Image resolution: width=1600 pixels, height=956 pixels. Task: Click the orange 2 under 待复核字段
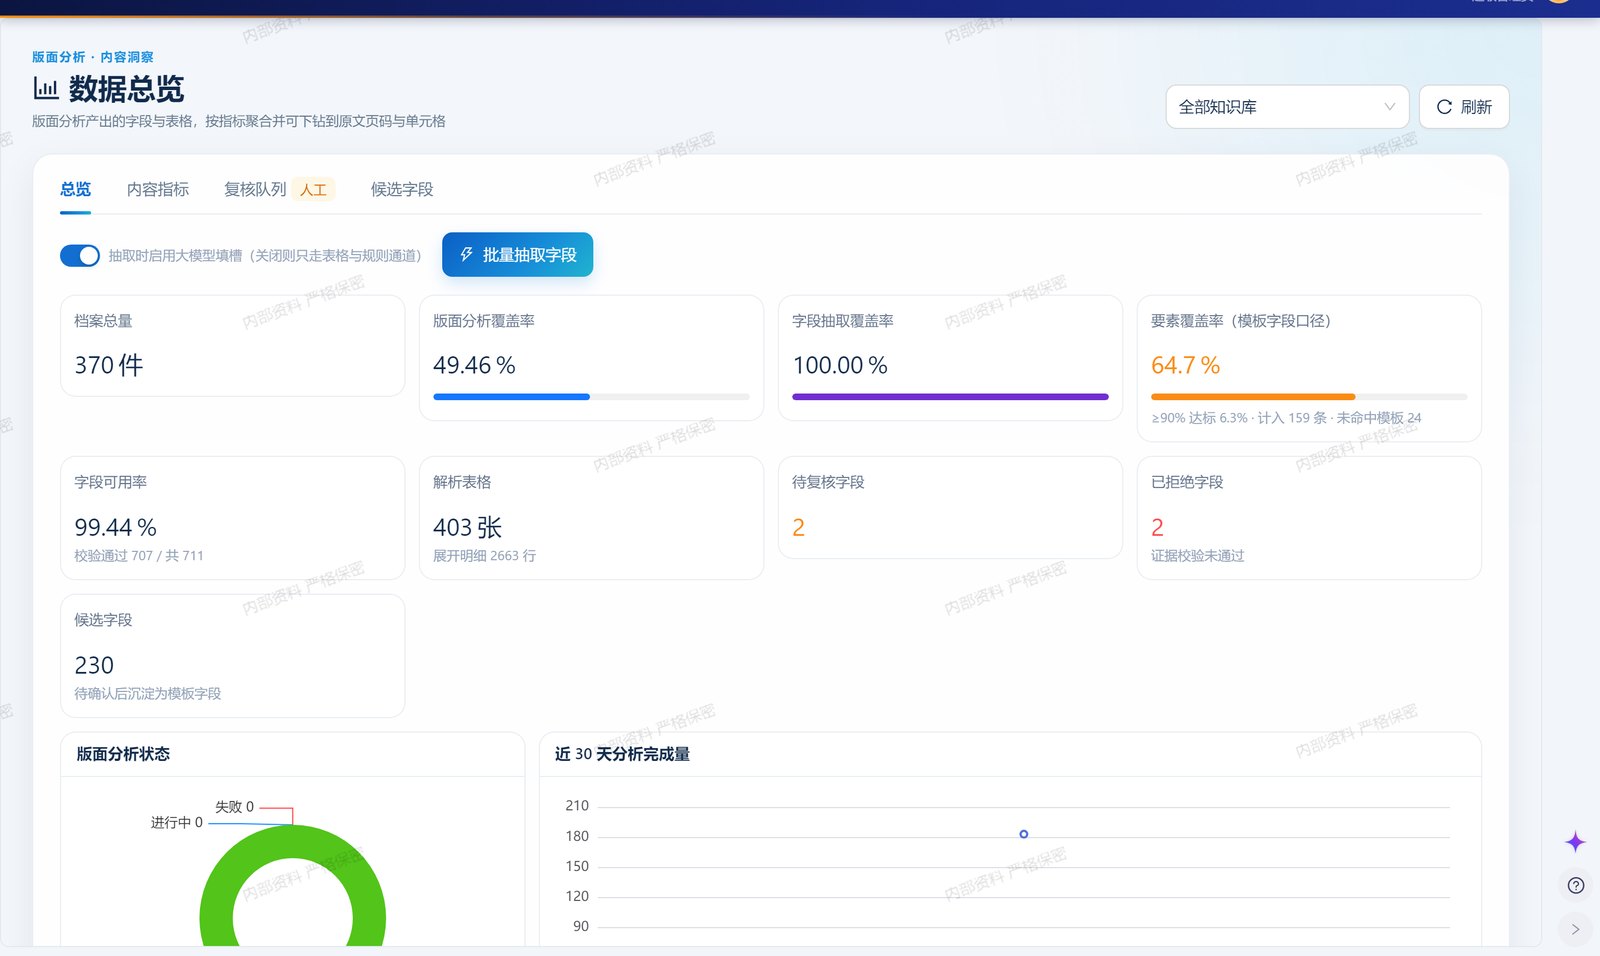point(798,527)
